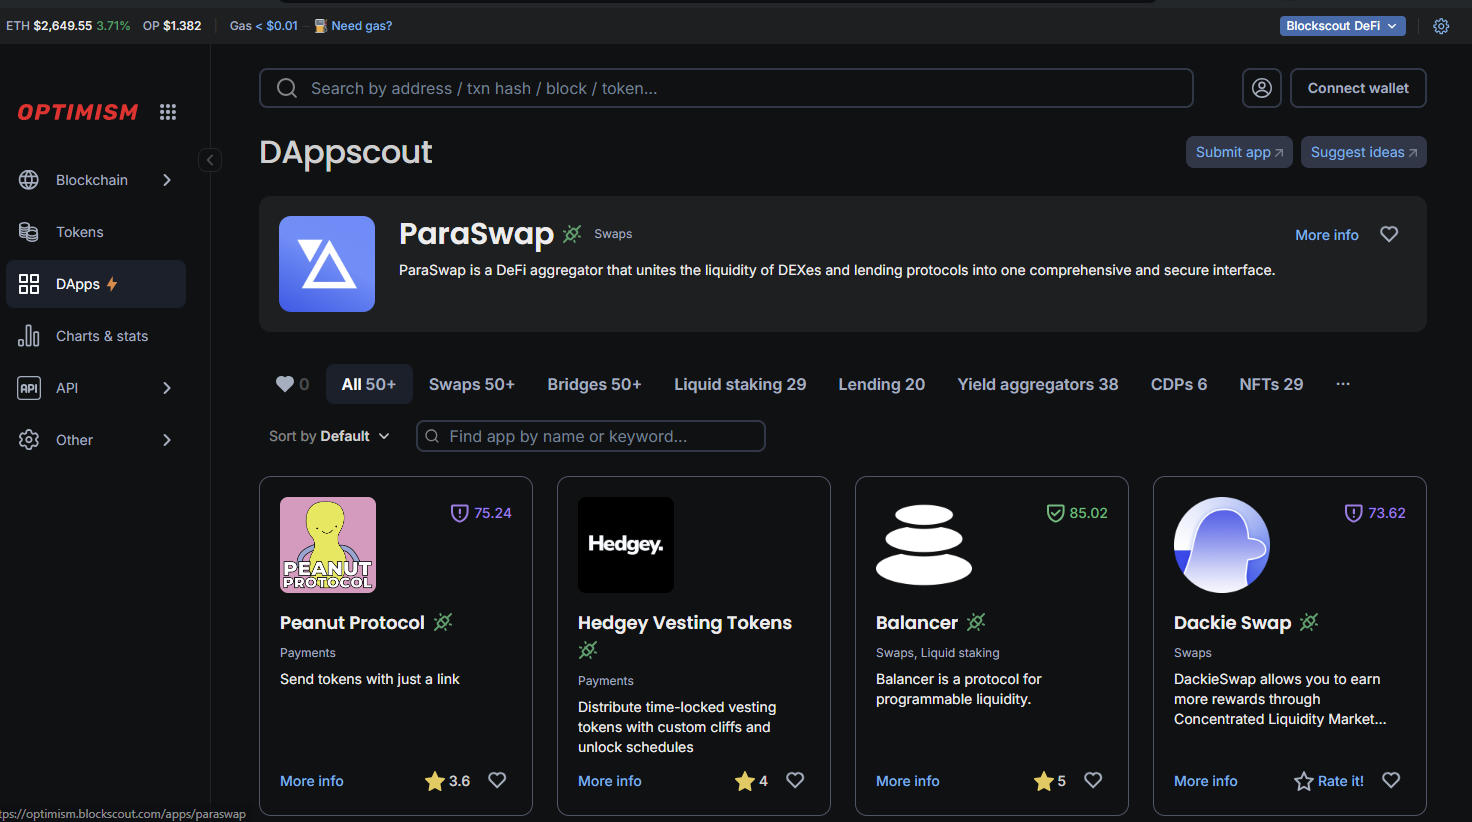Screen dimensions: 1472x822
Task: Switch to Swaps 50+ tab
Action: click(472, 384)
